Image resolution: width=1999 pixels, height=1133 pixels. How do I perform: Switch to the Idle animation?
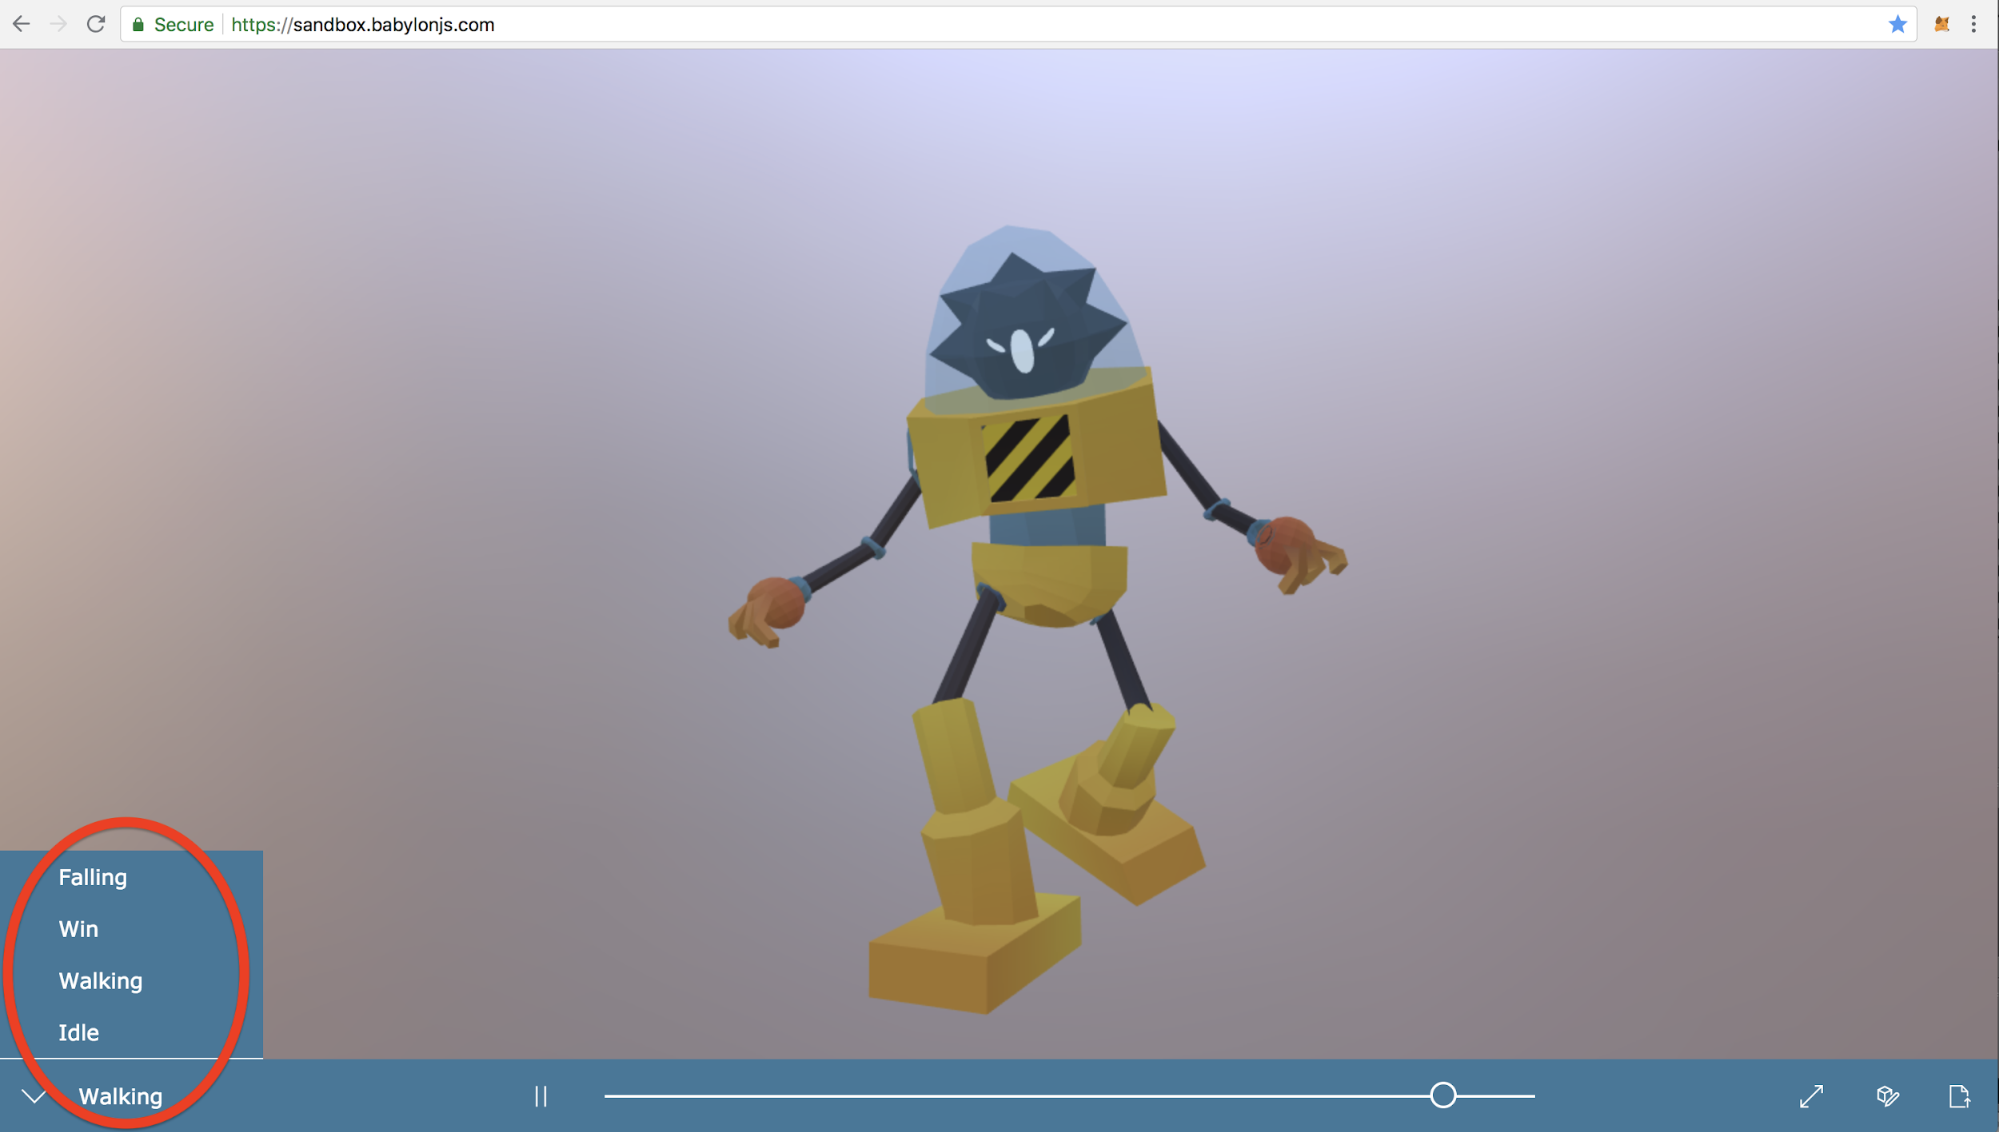(78, 1033)
